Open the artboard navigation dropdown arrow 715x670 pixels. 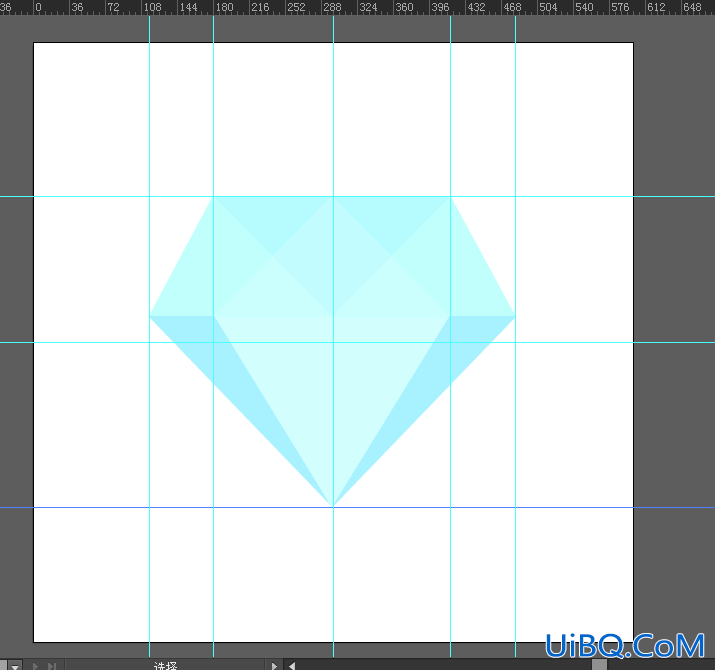15,666
